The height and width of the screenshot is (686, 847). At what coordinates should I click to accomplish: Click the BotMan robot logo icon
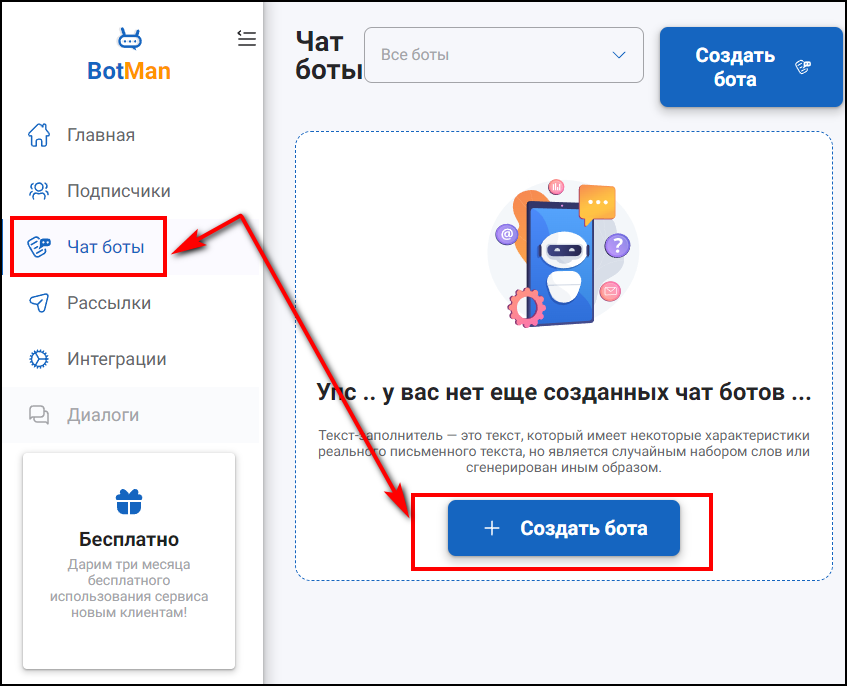pos(130,38)
